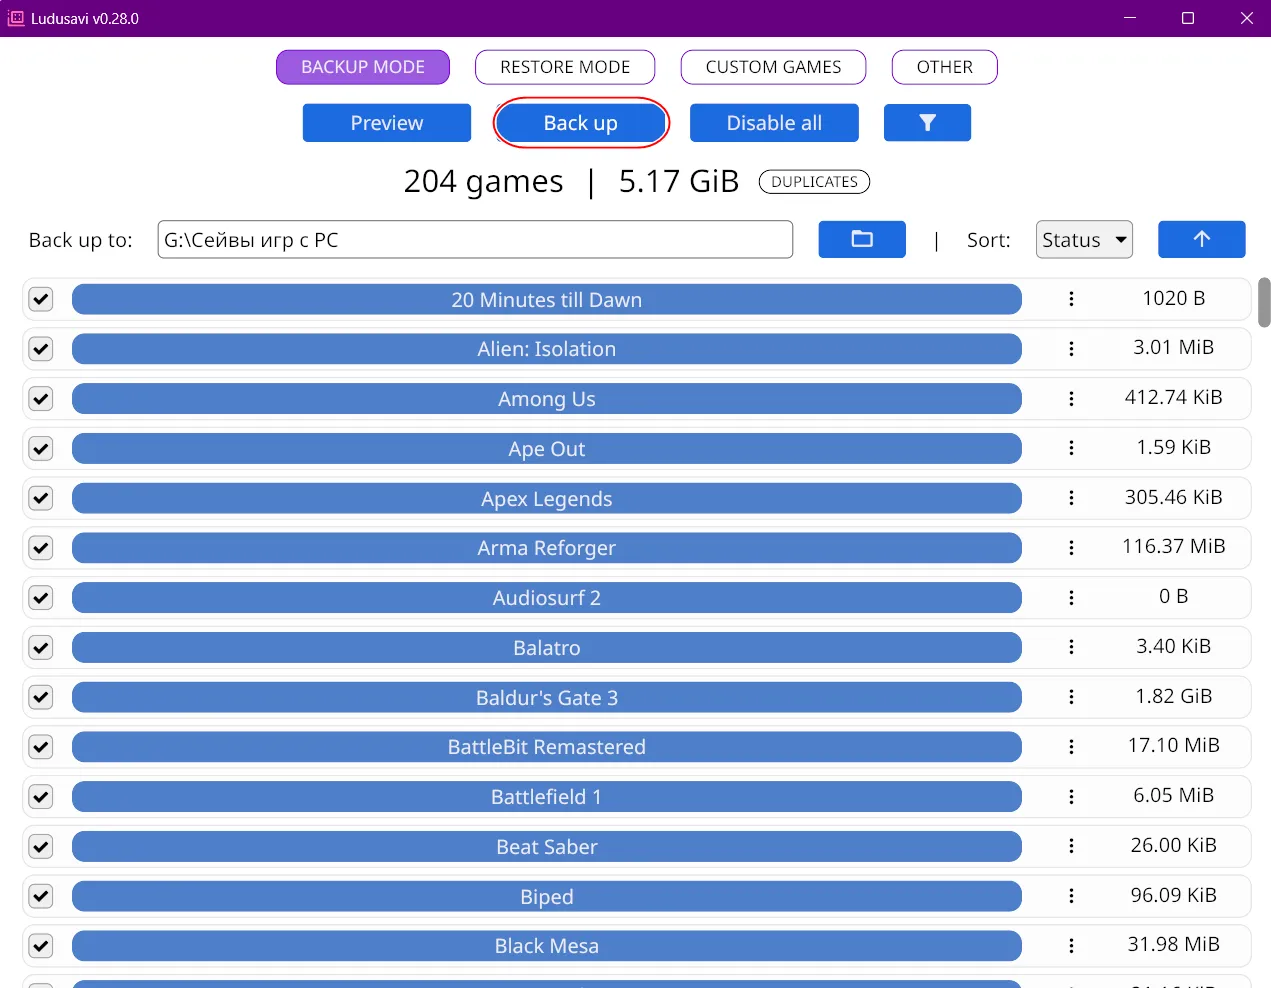This screenshot has width=1271, height=988.
Task: Click the Ludusavi app icon in title bar
Action: [16, 18]
